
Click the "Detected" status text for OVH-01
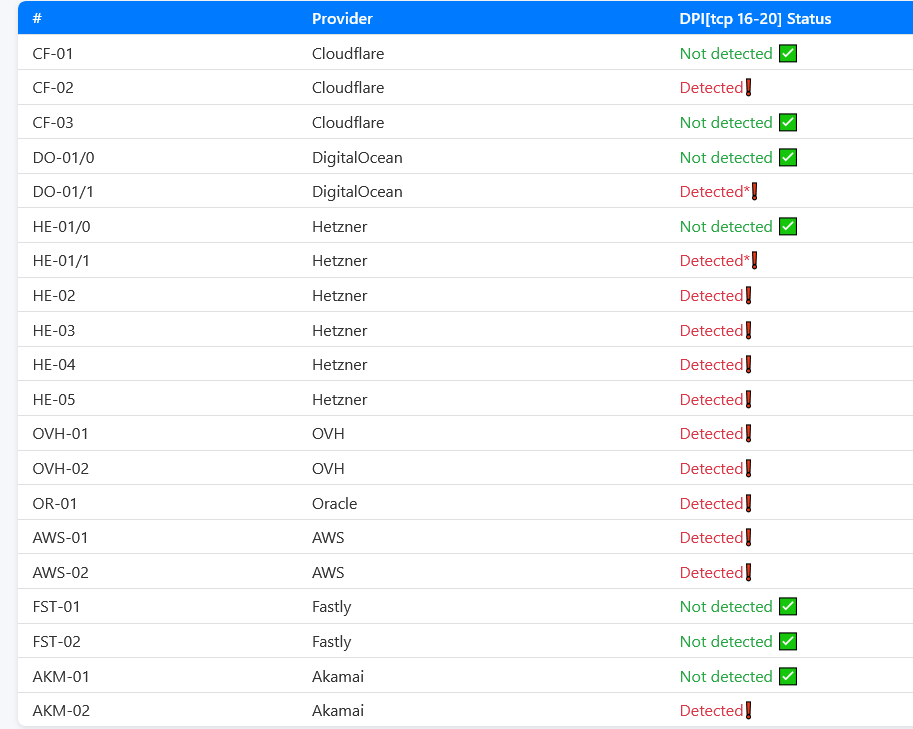(711, 434)
